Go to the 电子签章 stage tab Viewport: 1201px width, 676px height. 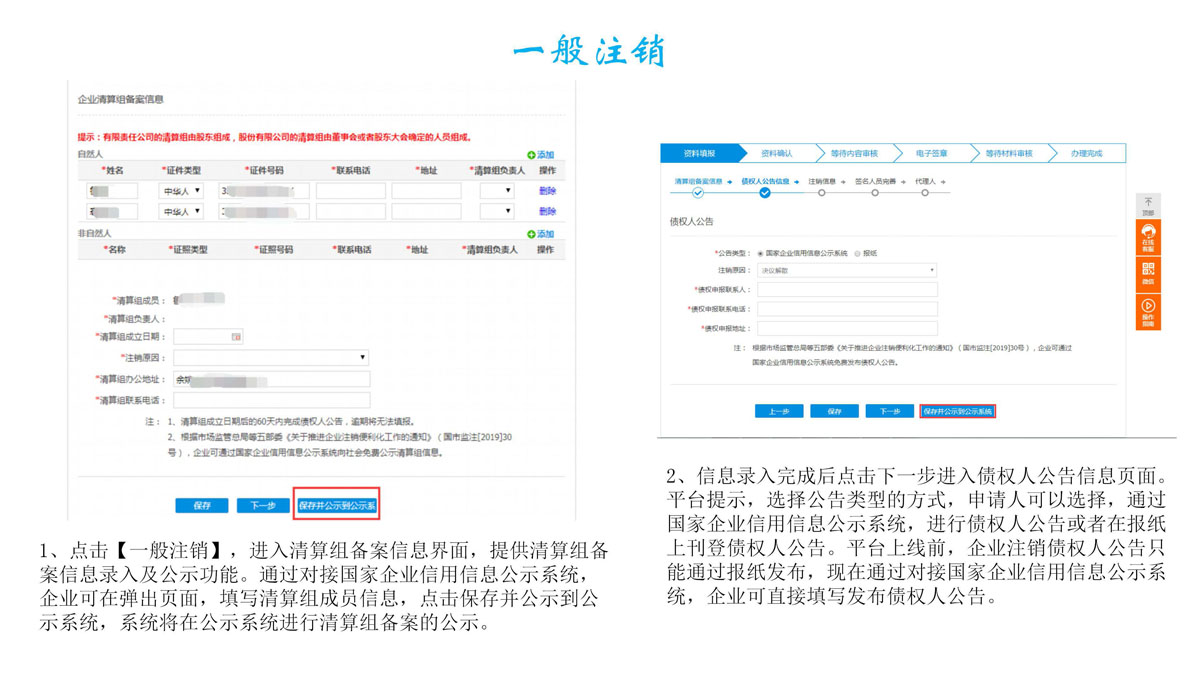click(x=931, y=154)
